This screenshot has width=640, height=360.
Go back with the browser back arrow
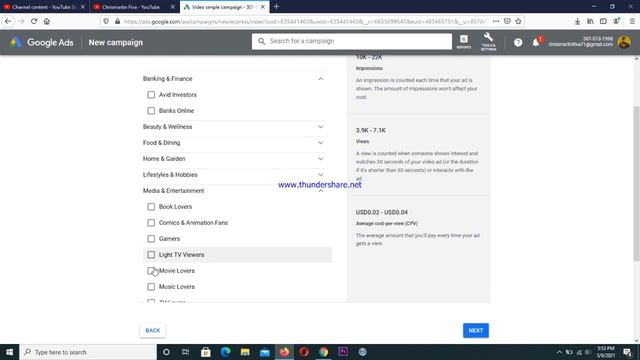(x=9, y=21)
